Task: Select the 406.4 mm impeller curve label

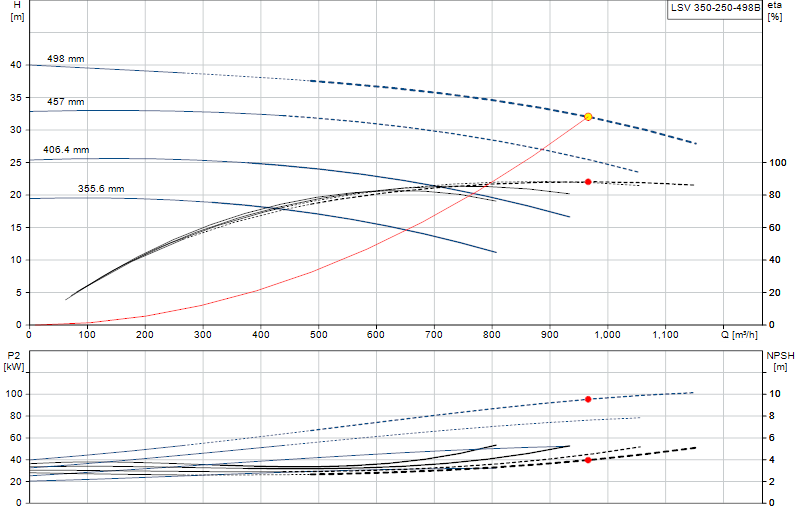Action: (x=66, y=150)
